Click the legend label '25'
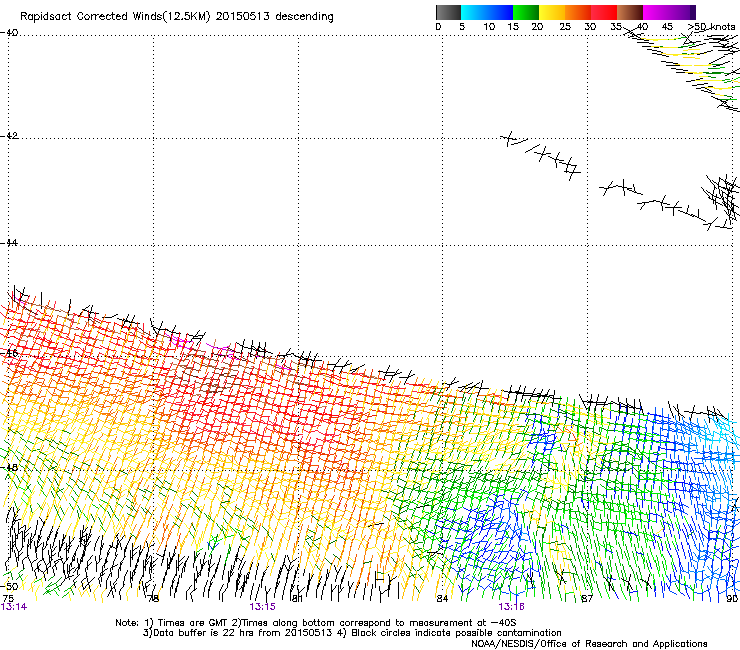This screenshot has height=650, width=740. pos(565,27)
